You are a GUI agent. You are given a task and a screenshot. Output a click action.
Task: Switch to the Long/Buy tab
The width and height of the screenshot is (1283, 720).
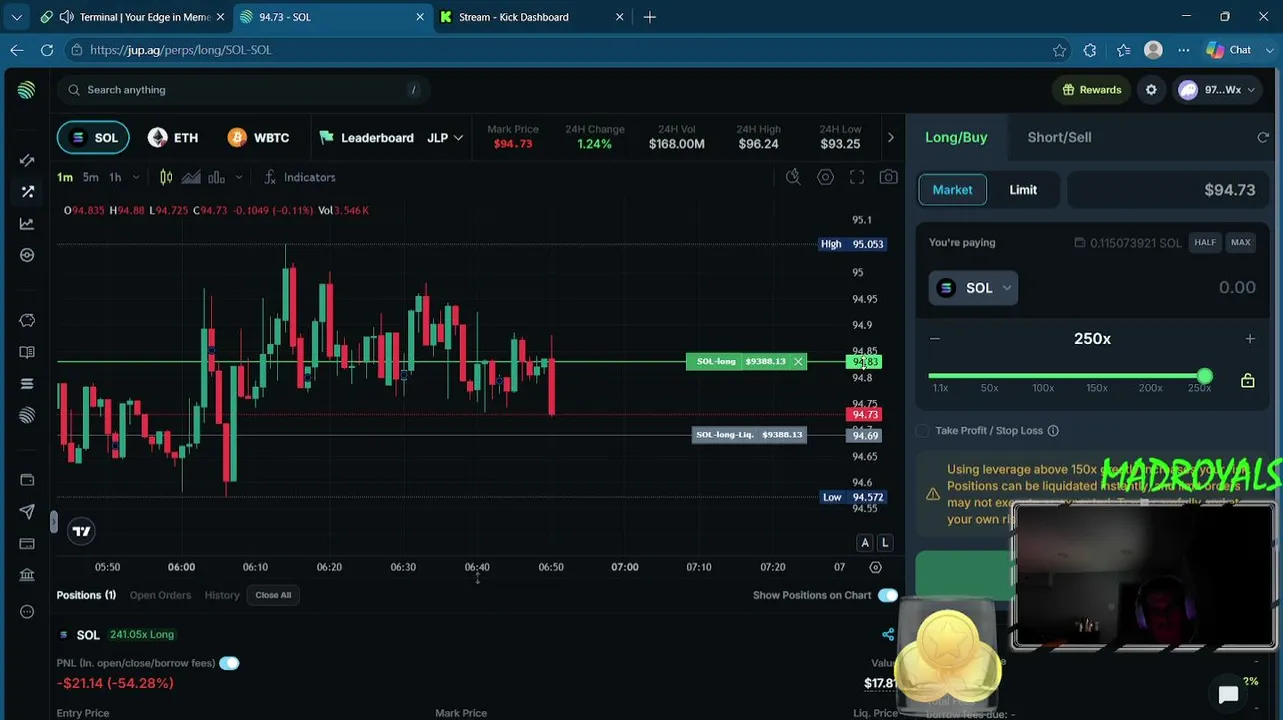pos(956,137)
